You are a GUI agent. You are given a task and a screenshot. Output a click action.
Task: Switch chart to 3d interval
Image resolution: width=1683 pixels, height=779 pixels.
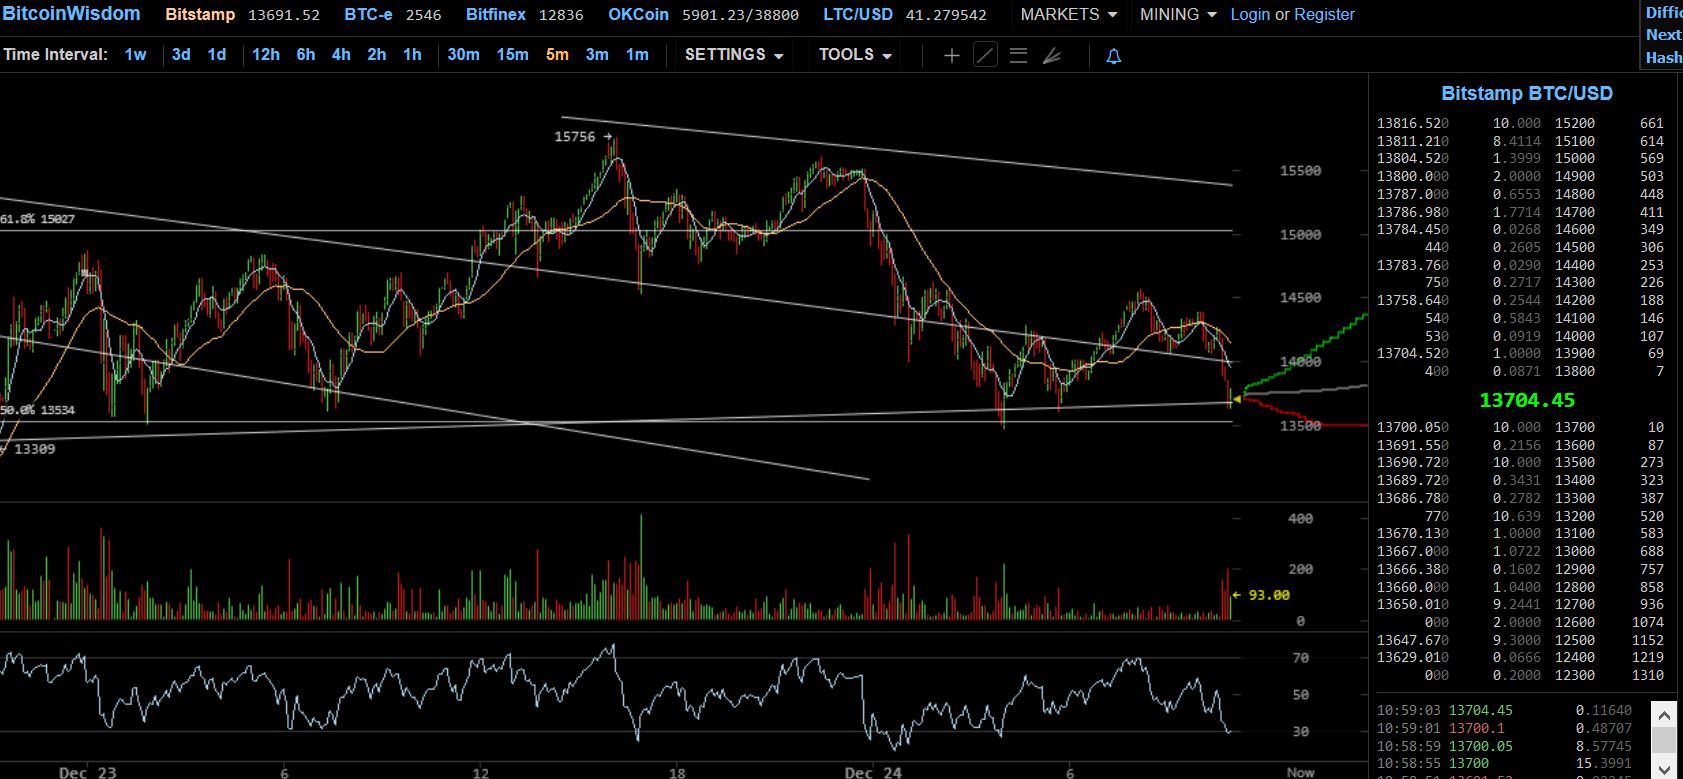click(x=181, y=55)
